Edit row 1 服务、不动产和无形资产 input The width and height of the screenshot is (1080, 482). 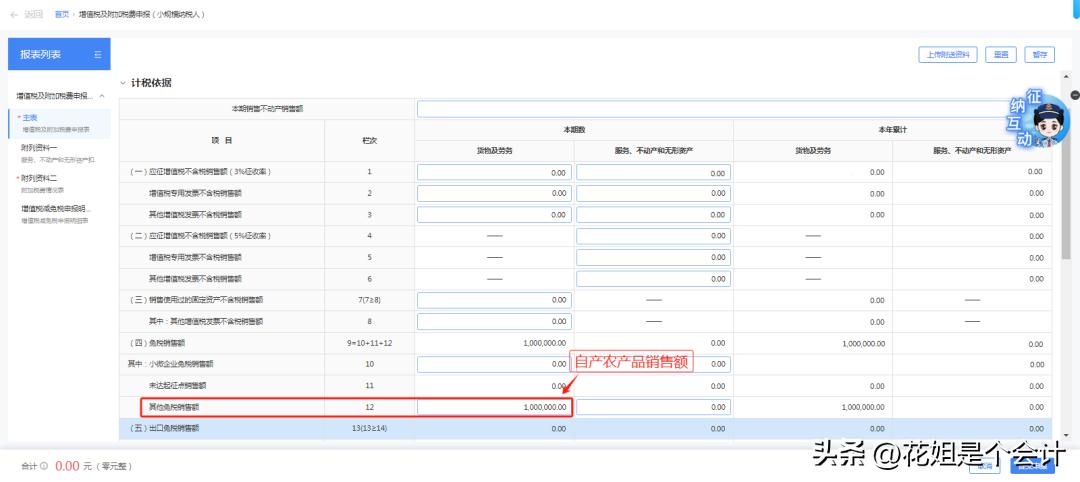[x=653, y=172]
